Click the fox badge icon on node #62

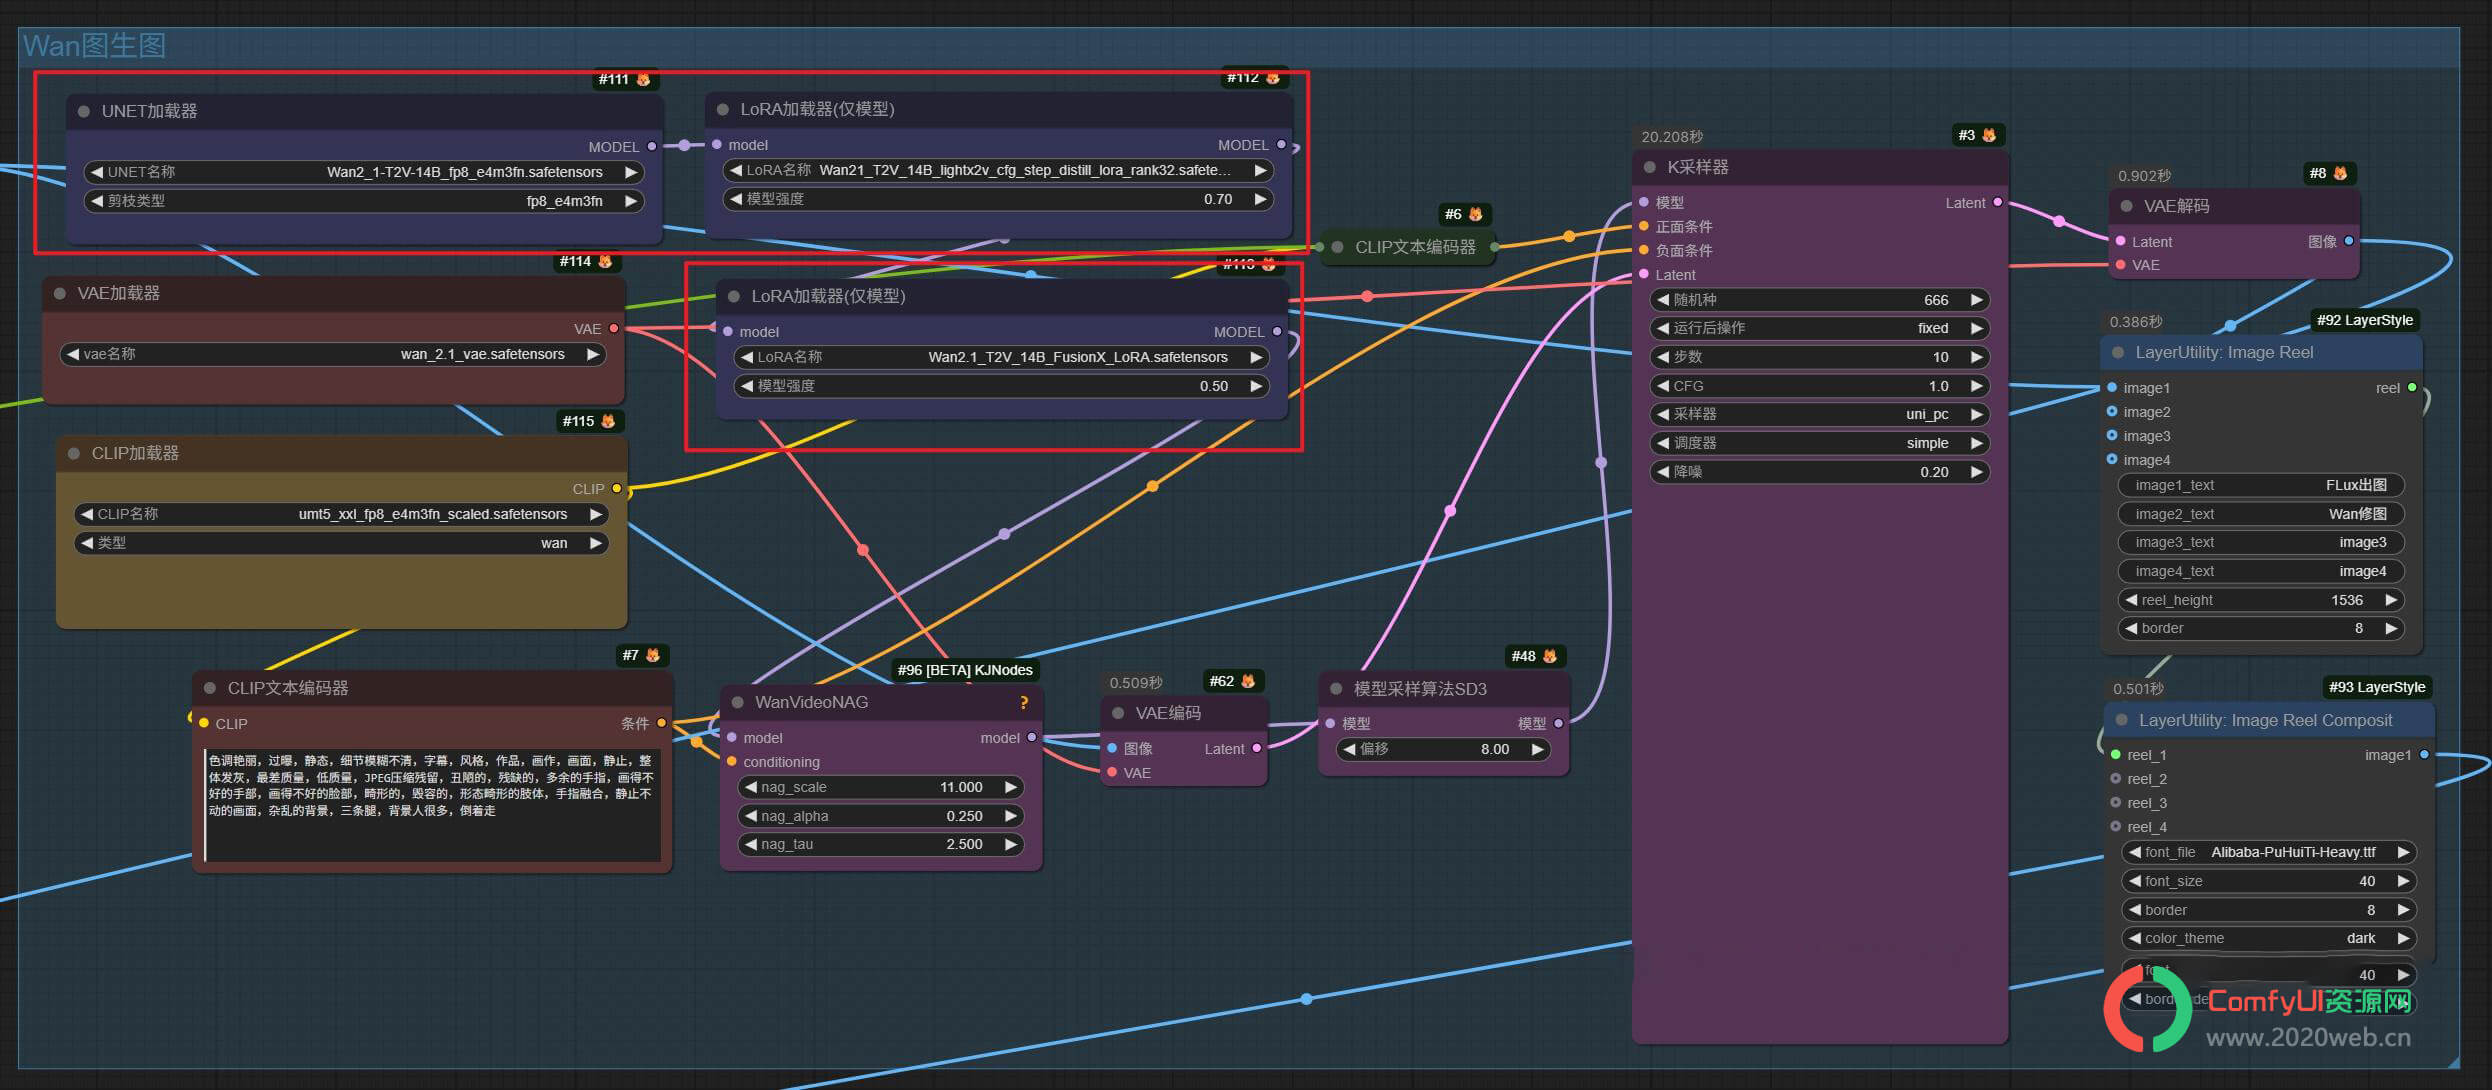coord(1248,681)
